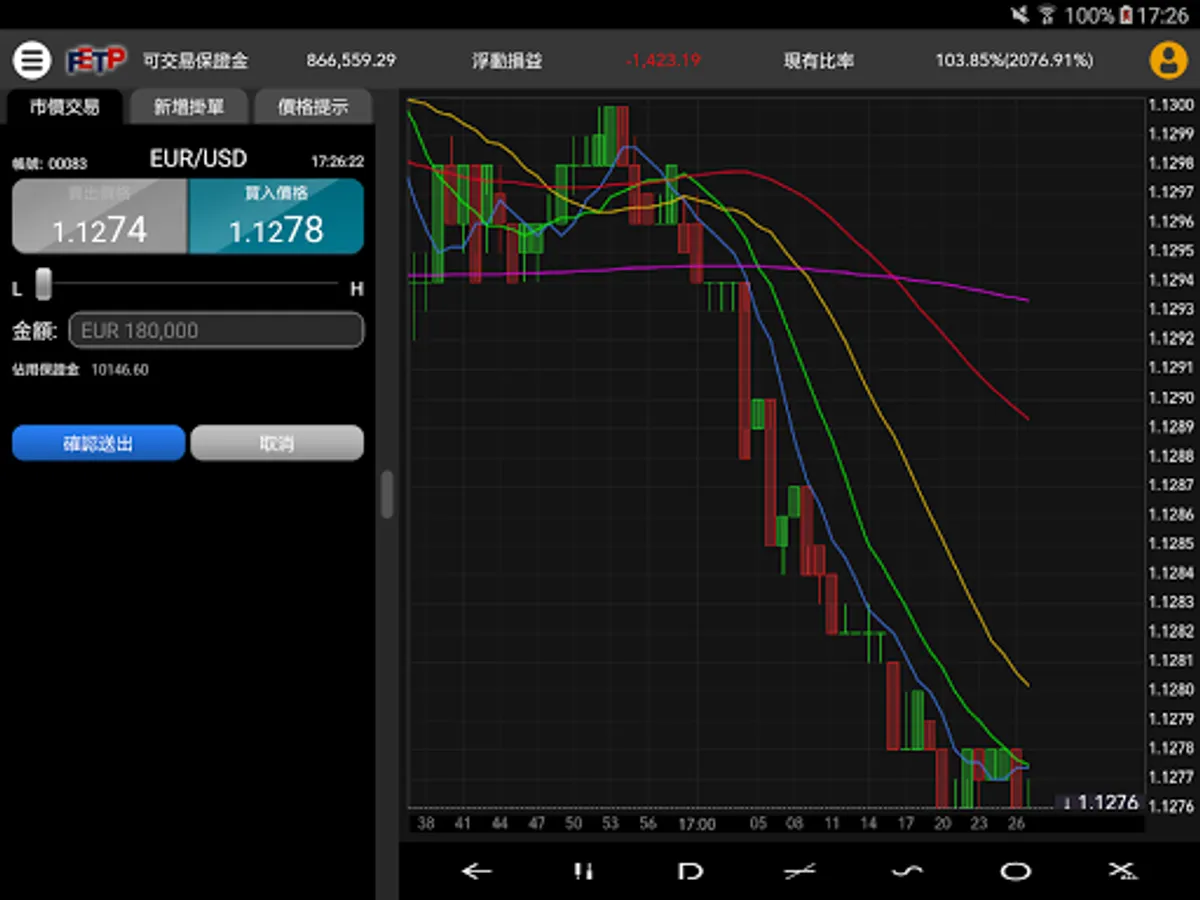Screen dimensions: 1200x900
Task: Select the circle drawing tool
Action: pyautogui.click(x=1015, y=871)
